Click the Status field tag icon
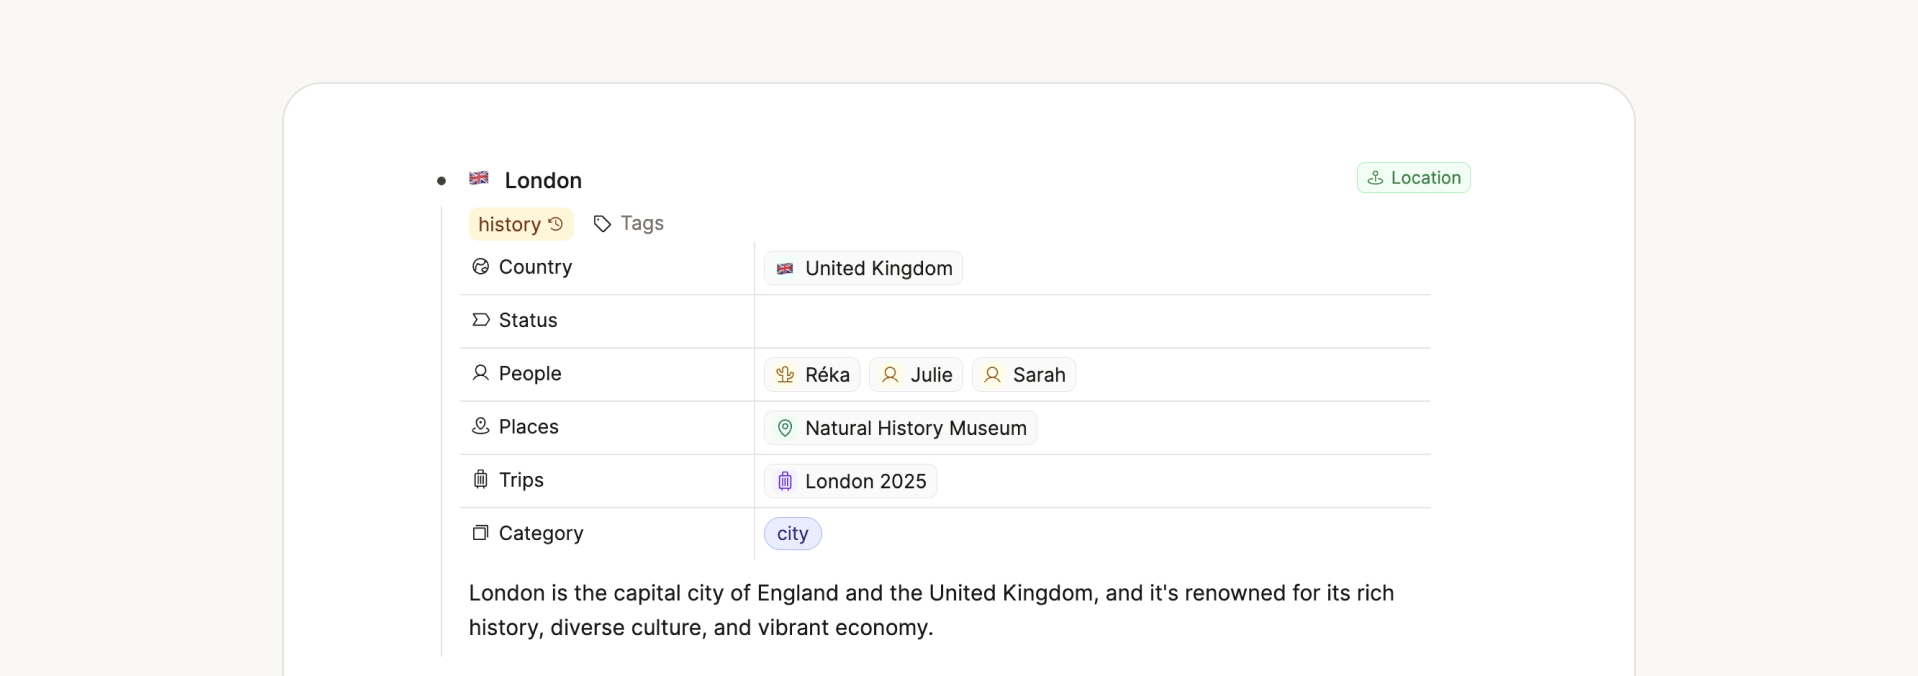1918x676 pixels. [x=481, y=320]
